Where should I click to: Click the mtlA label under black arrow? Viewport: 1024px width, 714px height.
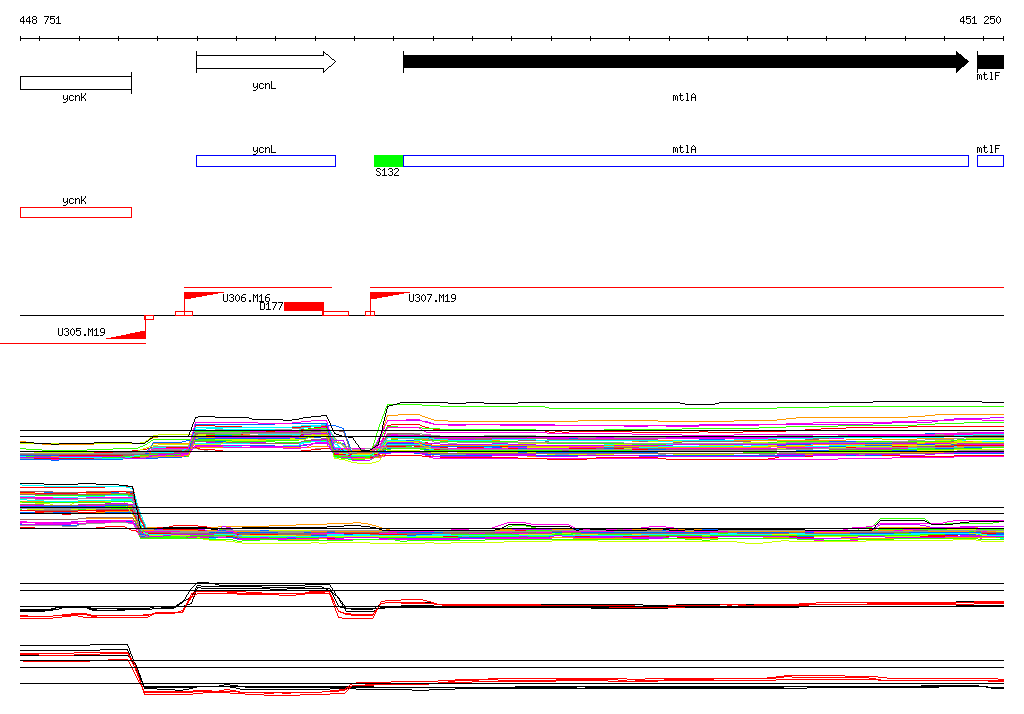(684, 97)
